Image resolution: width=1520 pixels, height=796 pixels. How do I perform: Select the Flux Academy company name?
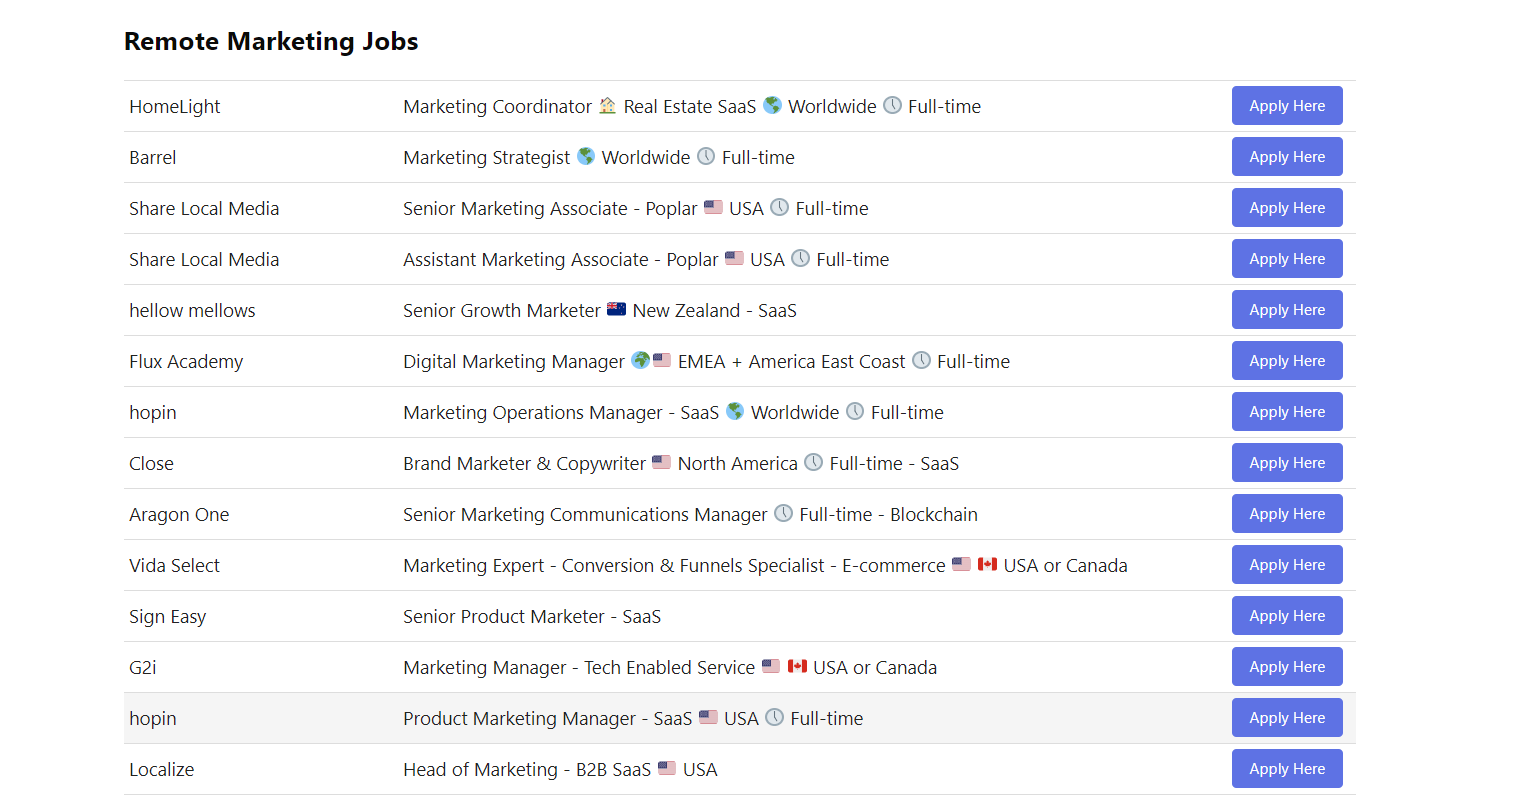coord(186,362)
